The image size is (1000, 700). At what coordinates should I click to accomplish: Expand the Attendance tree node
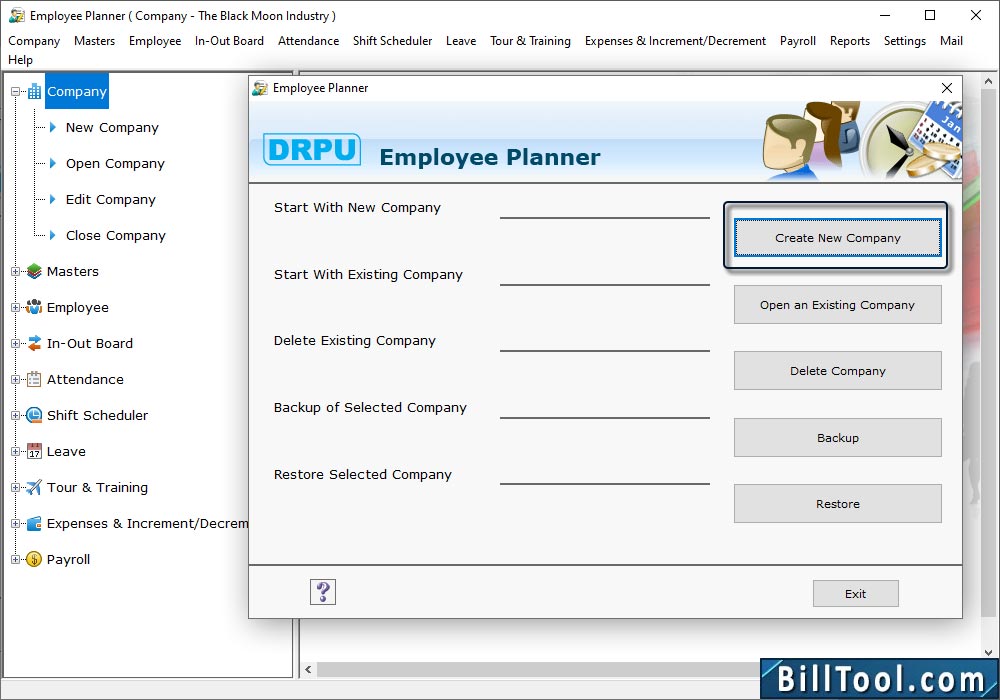click(x=15, y=379)
